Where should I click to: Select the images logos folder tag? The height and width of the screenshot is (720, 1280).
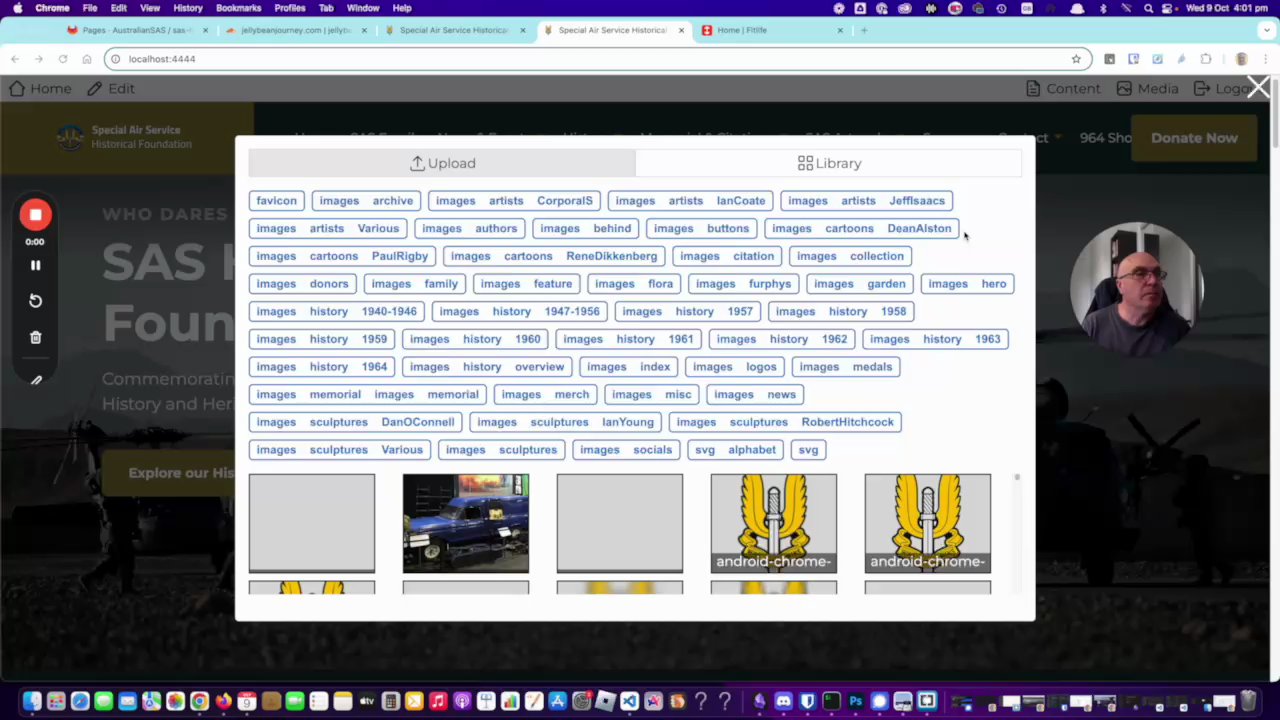pos(734,367)
